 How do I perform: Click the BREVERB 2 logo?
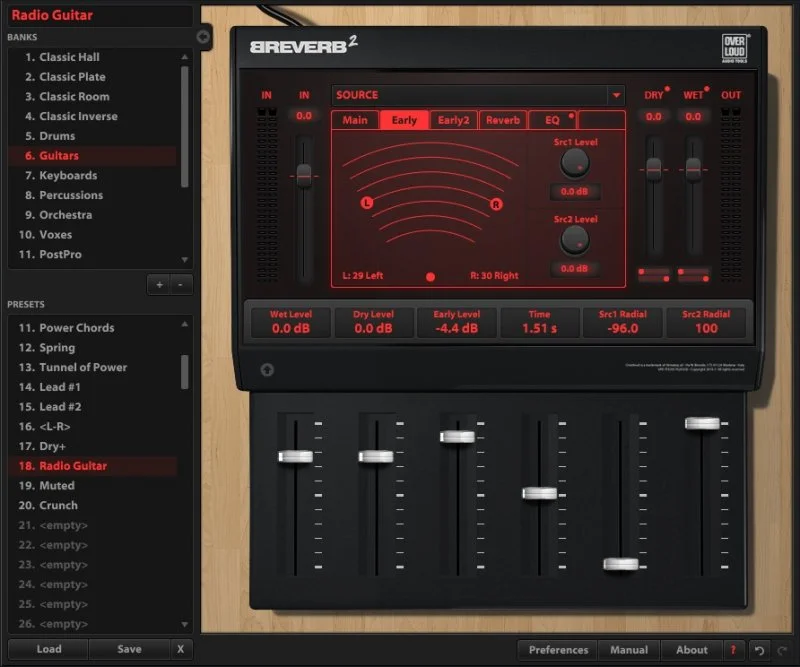click(x=304, y=45)
